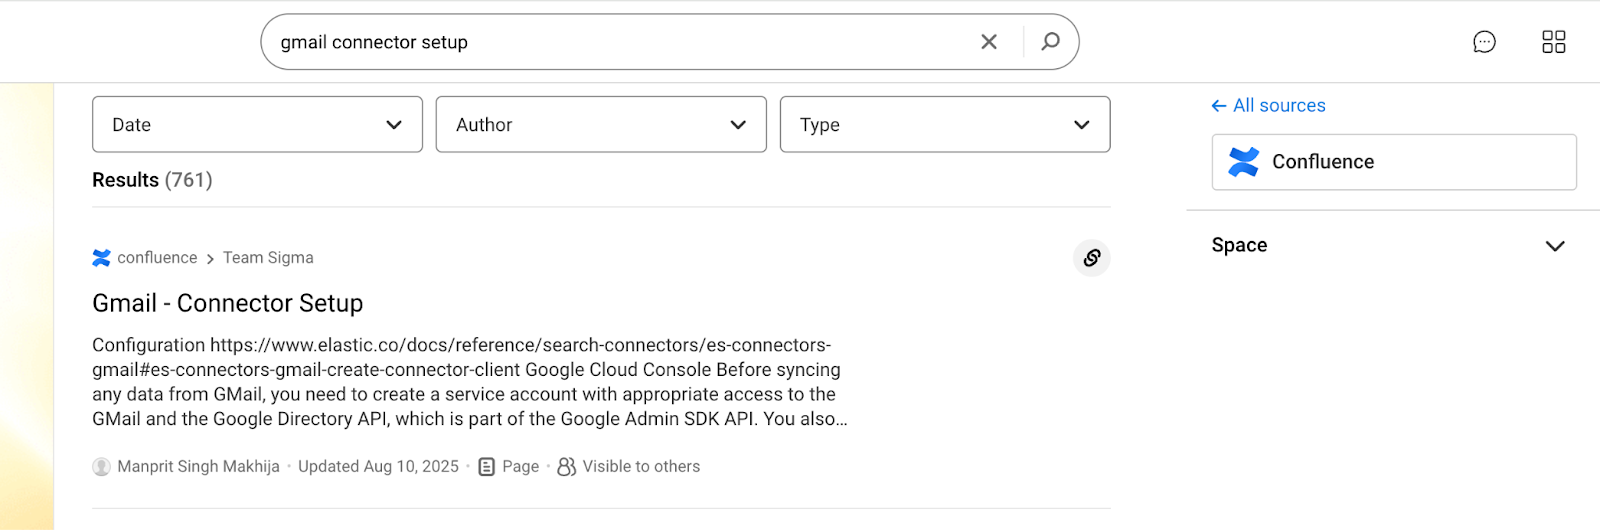Viewport: 1600px width, 530px height.
Task: Copy link using the chain icon
Action: pyautogui.click(x=1091, y=258)
